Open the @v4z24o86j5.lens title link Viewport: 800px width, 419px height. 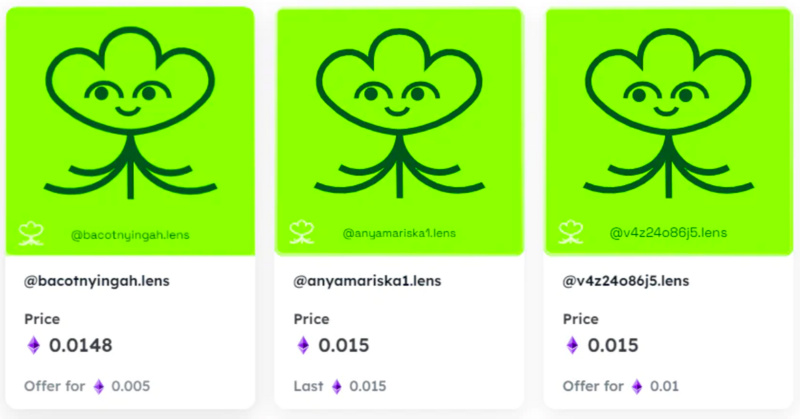pyautogui.click(x=626, y=281)
